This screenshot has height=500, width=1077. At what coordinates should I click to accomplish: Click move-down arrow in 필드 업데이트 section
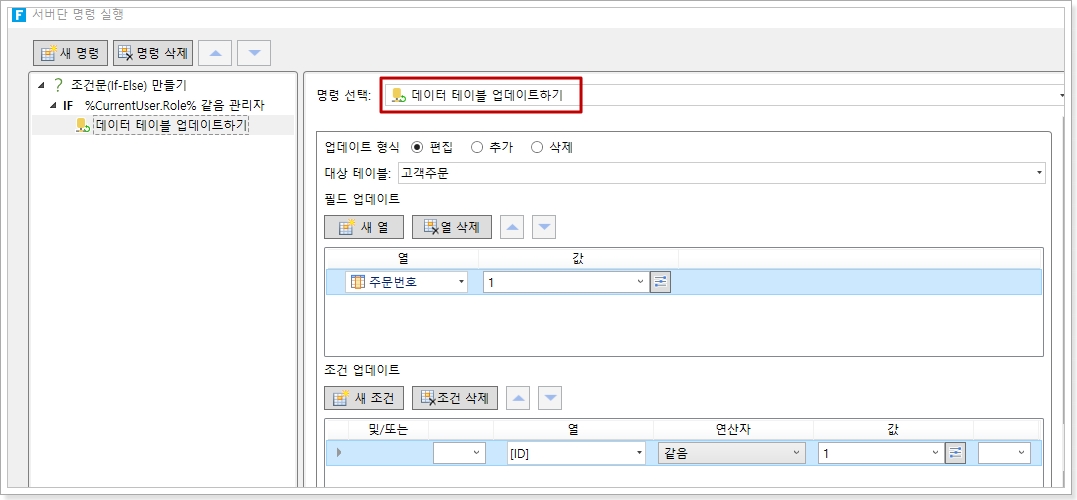click(x=544, y=227)
